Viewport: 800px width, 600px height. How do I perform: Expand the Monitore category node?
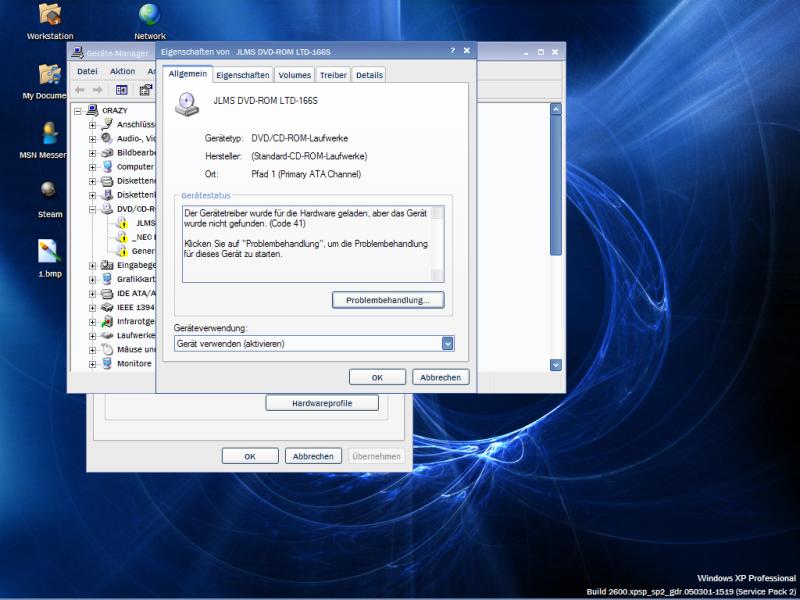[x=92, y=364]
